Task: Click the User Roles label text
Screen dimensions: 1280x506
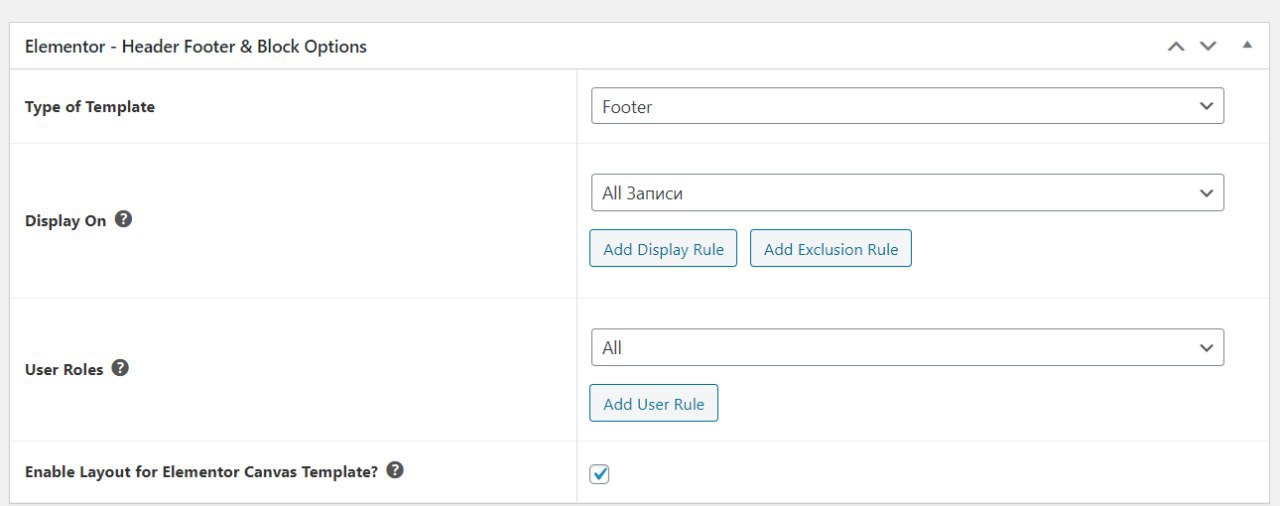Action: coord(64,369)
